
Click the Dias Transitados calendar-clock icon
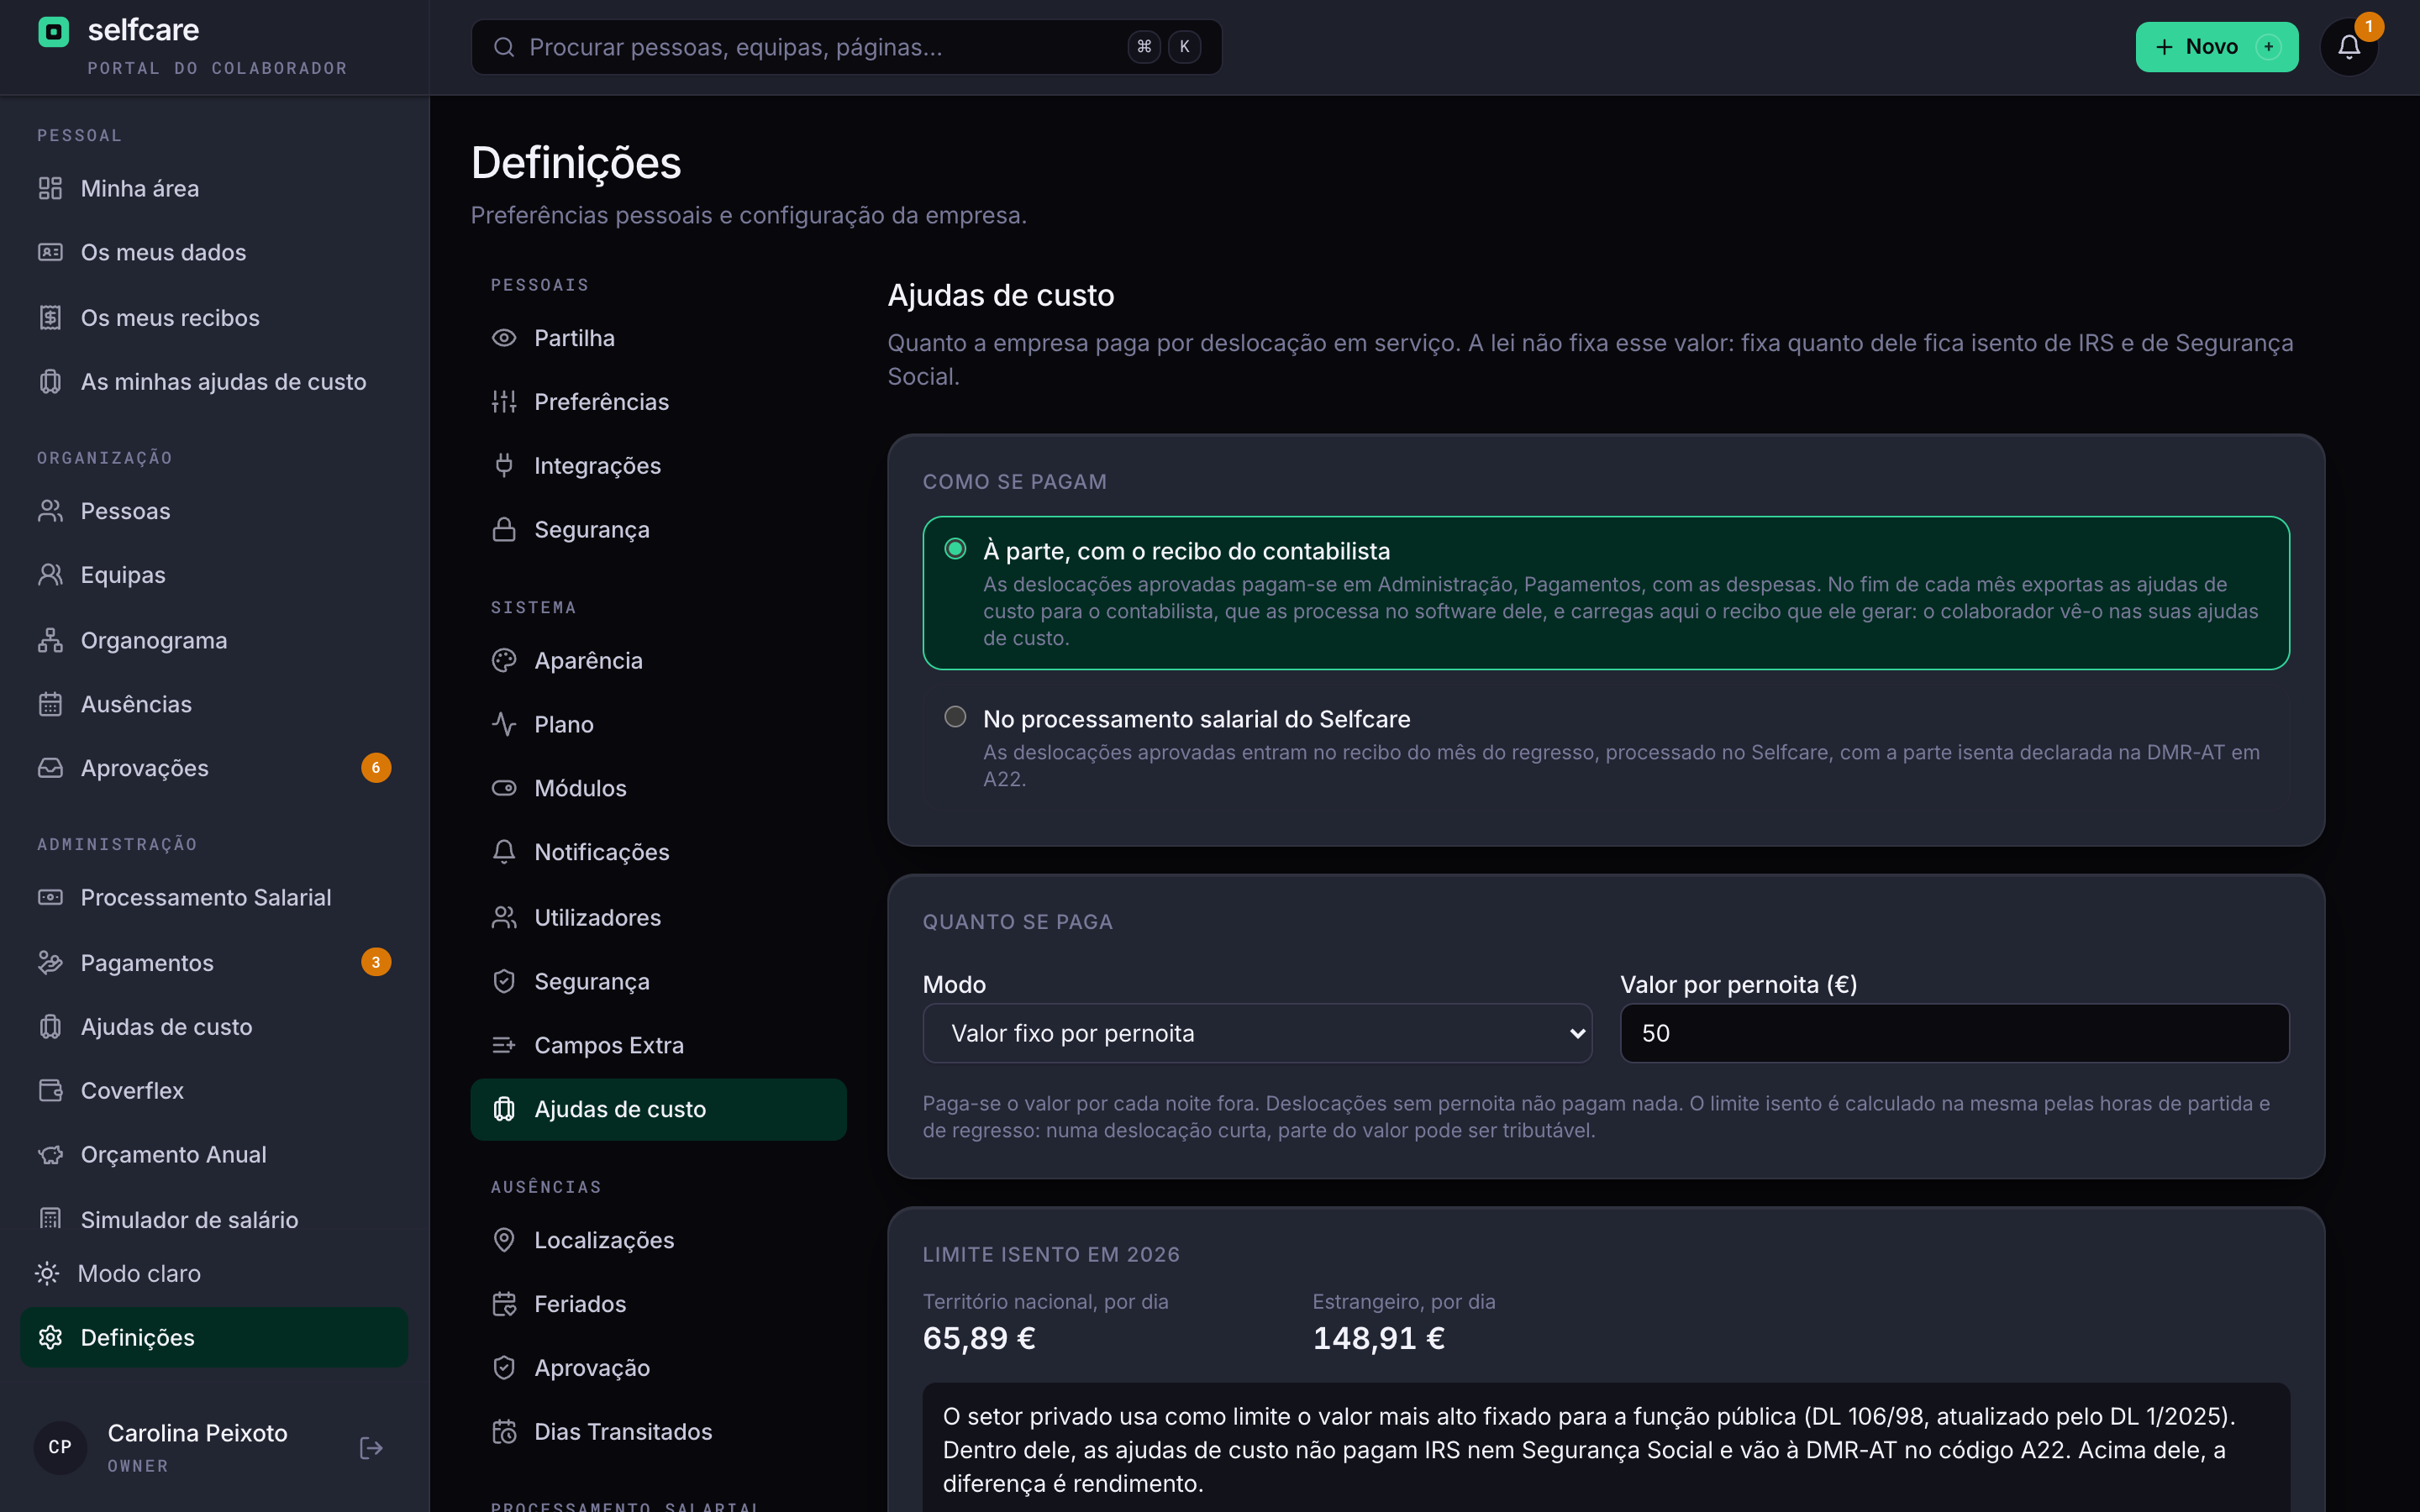tap(504, 1432)
